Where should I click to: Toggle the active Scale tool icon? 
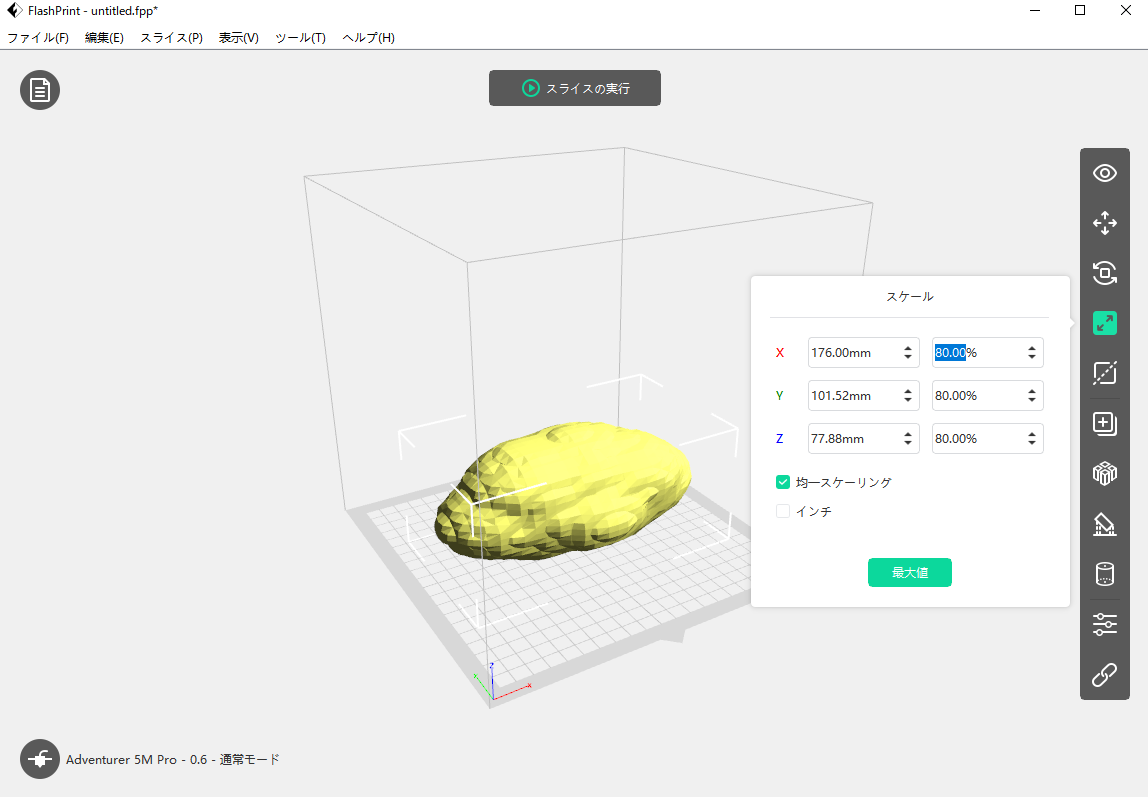1104,323
